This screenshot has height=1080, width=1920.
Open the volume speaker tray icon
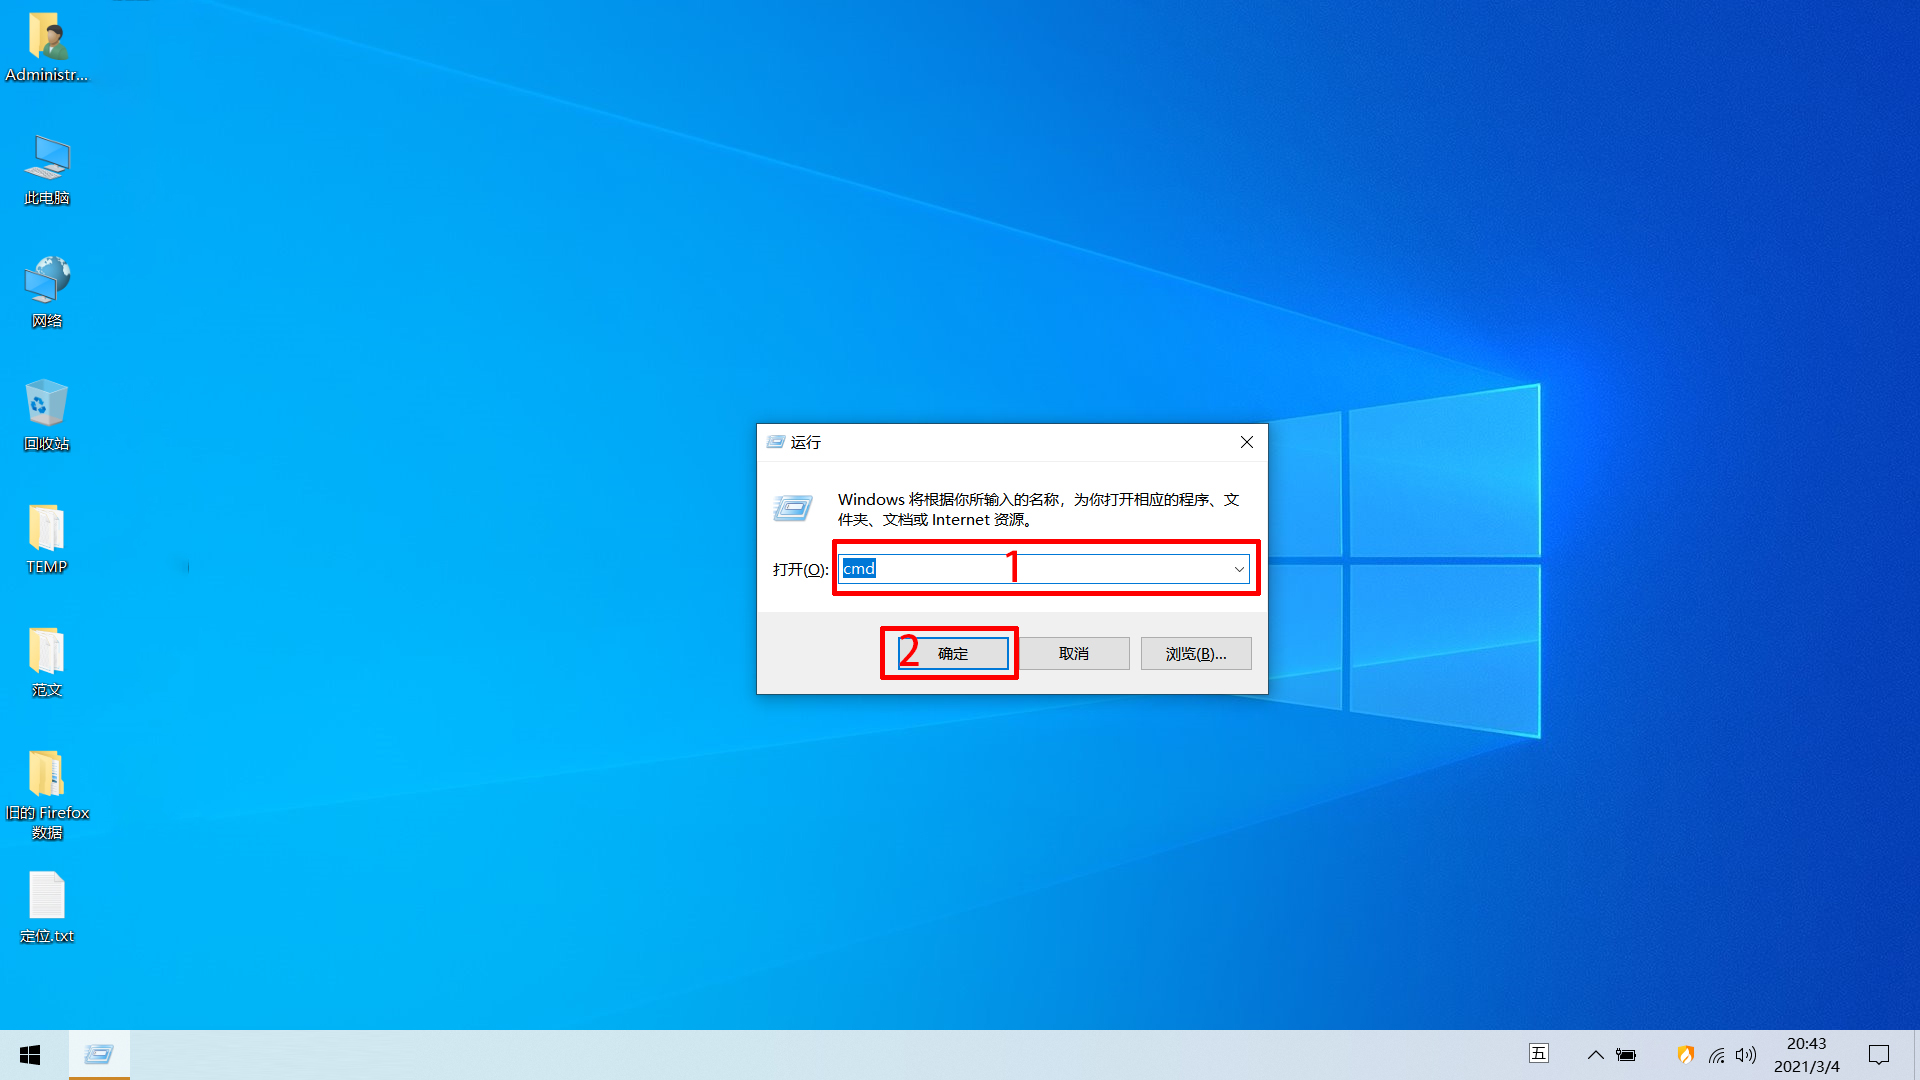[1746, 1055]
